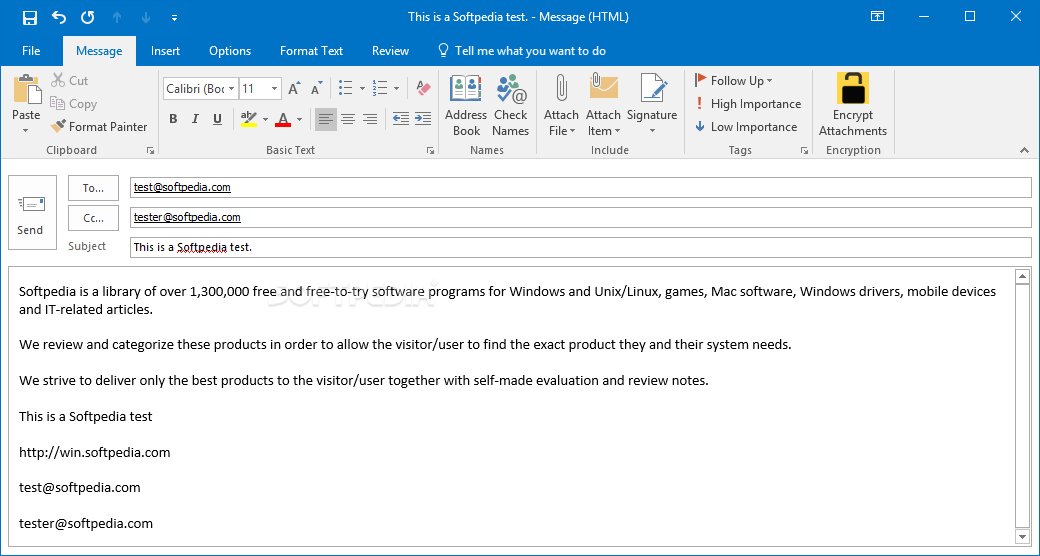Open the numbering style dropdown
Image resolution: width=1040 pixels, height=556 pixels.
click(x=397, y=88)
